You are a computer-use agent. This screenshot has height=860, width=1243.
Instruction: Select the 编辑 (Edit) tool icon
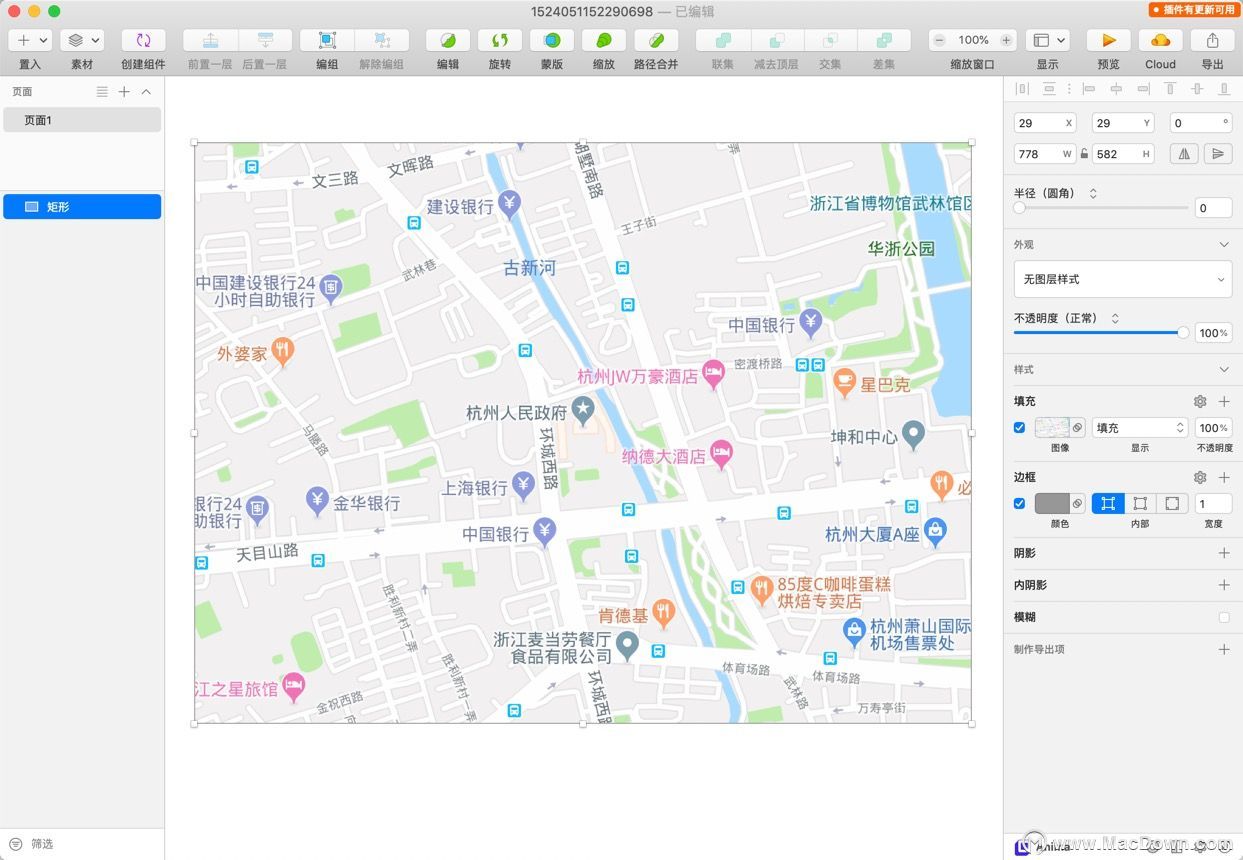(448, 40)
